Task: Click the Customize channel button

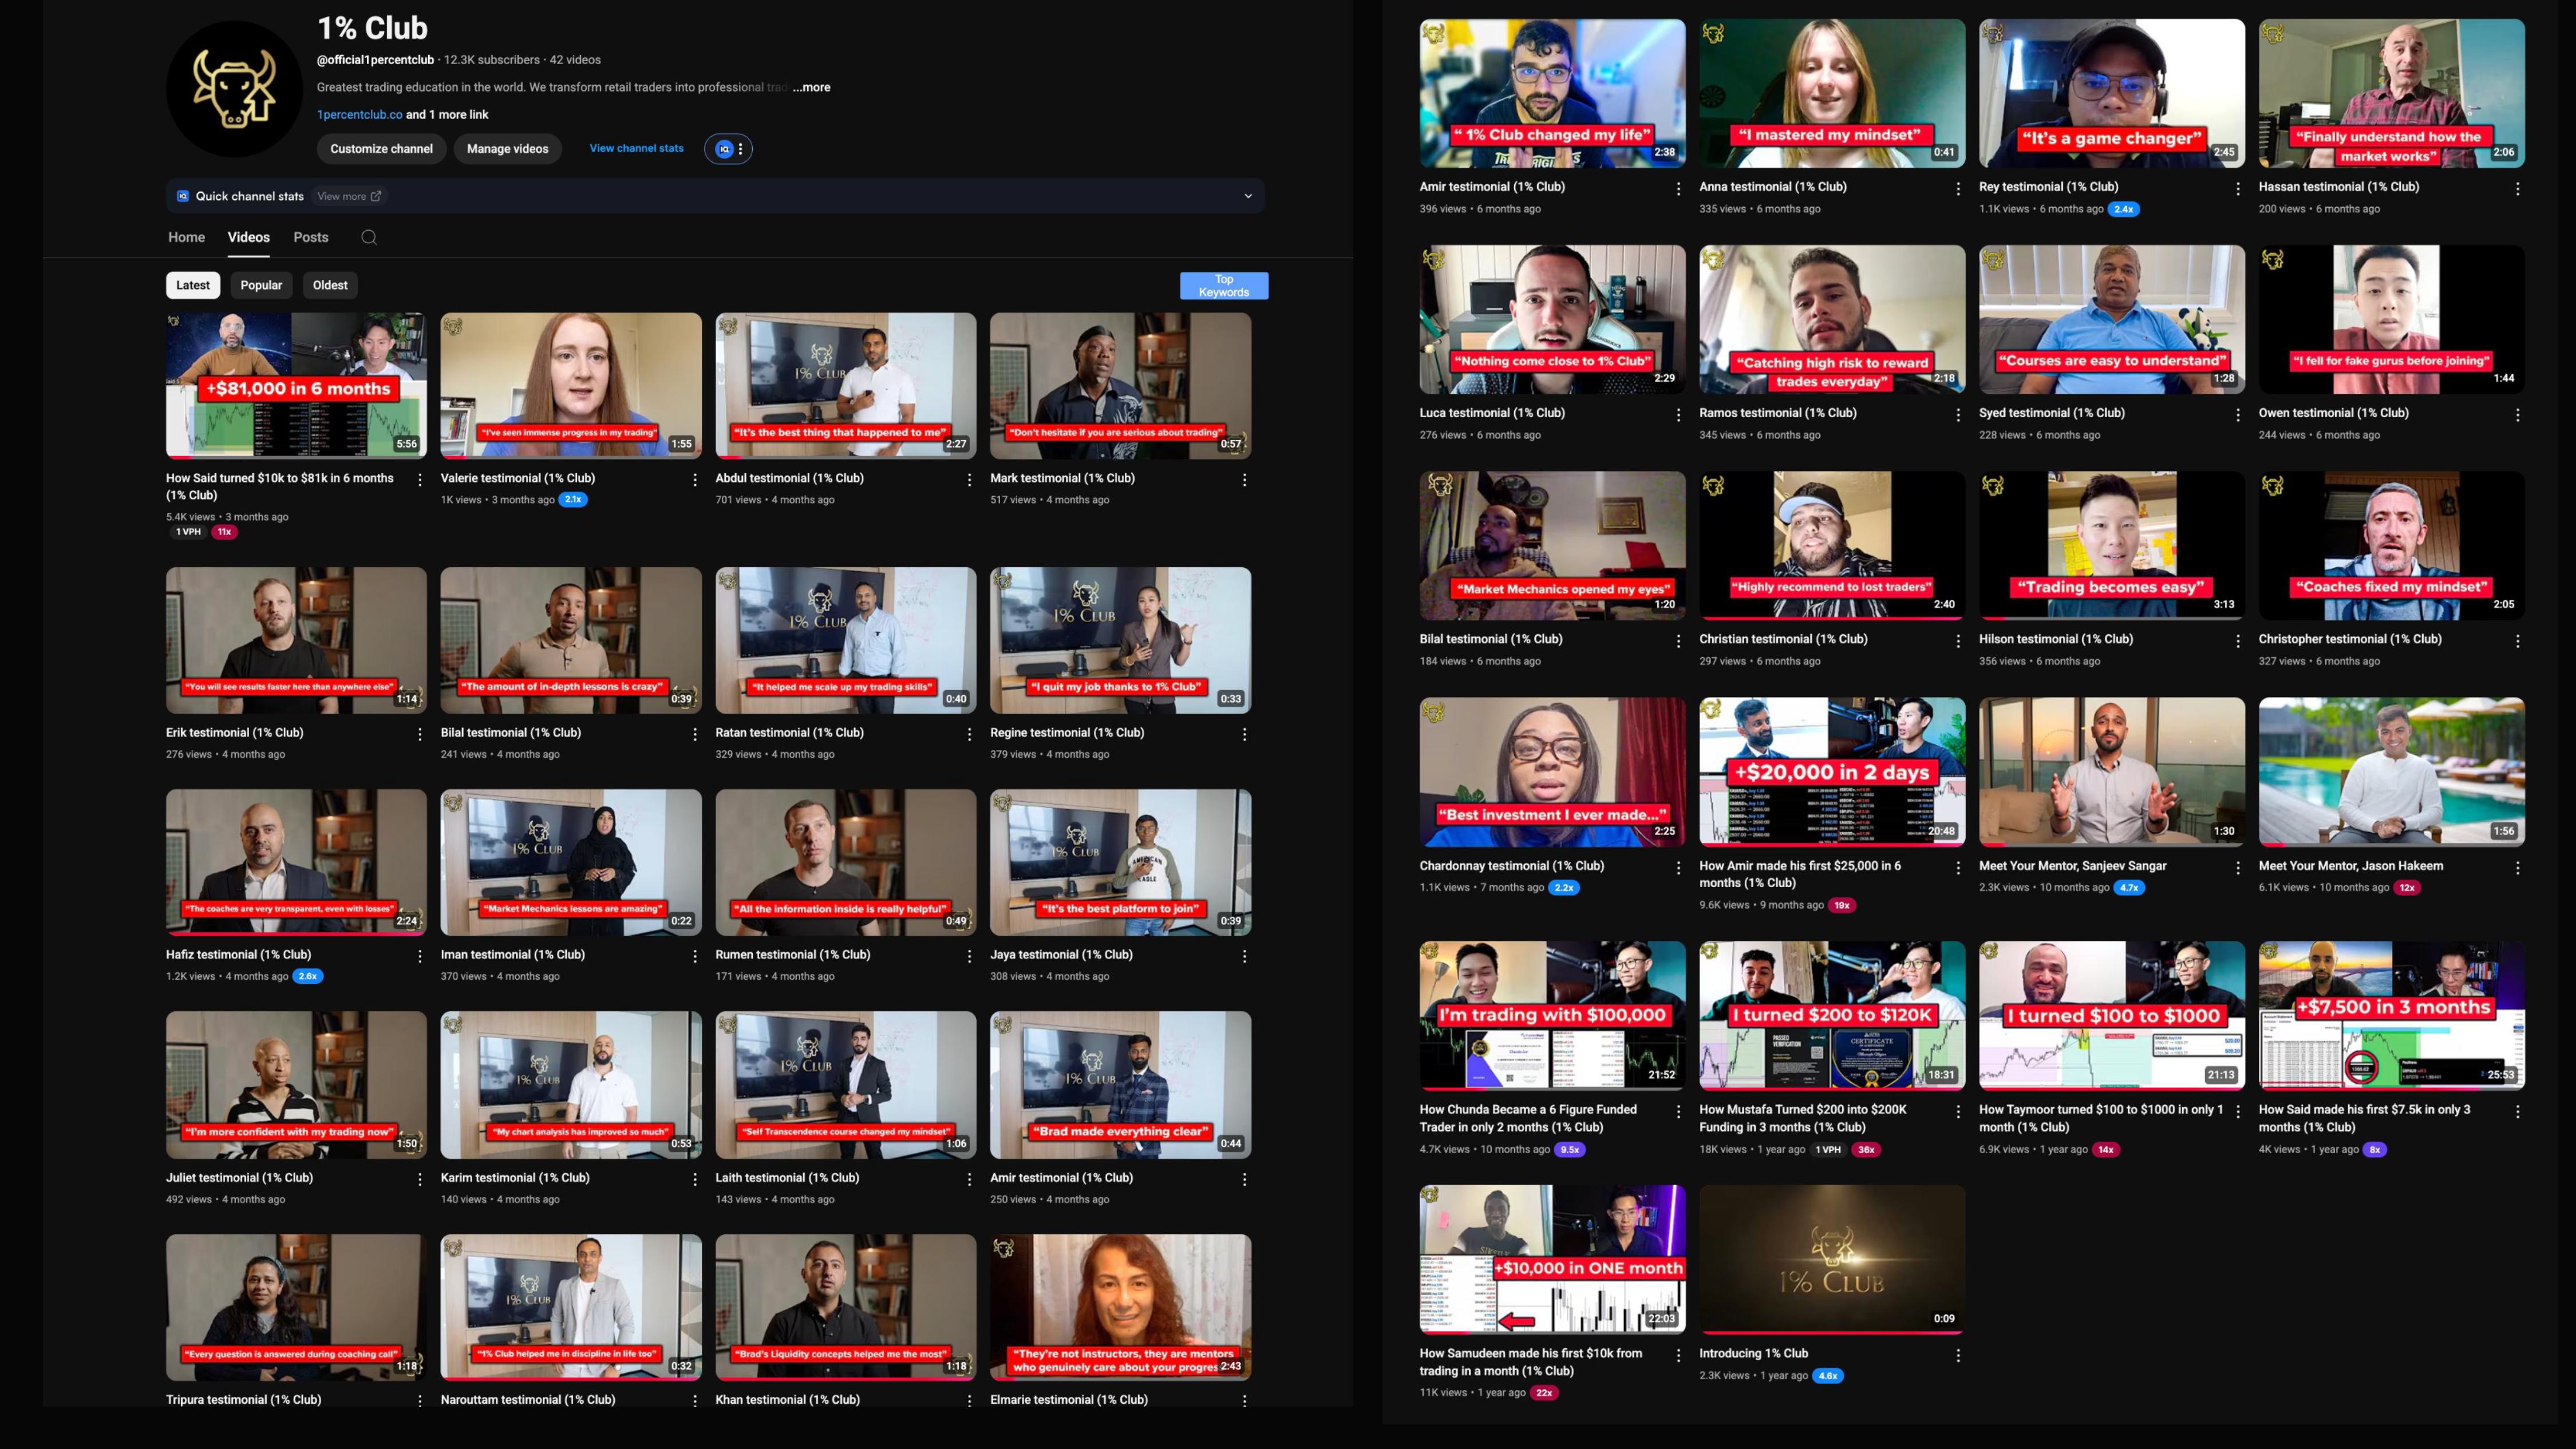Action: [381, 149]
